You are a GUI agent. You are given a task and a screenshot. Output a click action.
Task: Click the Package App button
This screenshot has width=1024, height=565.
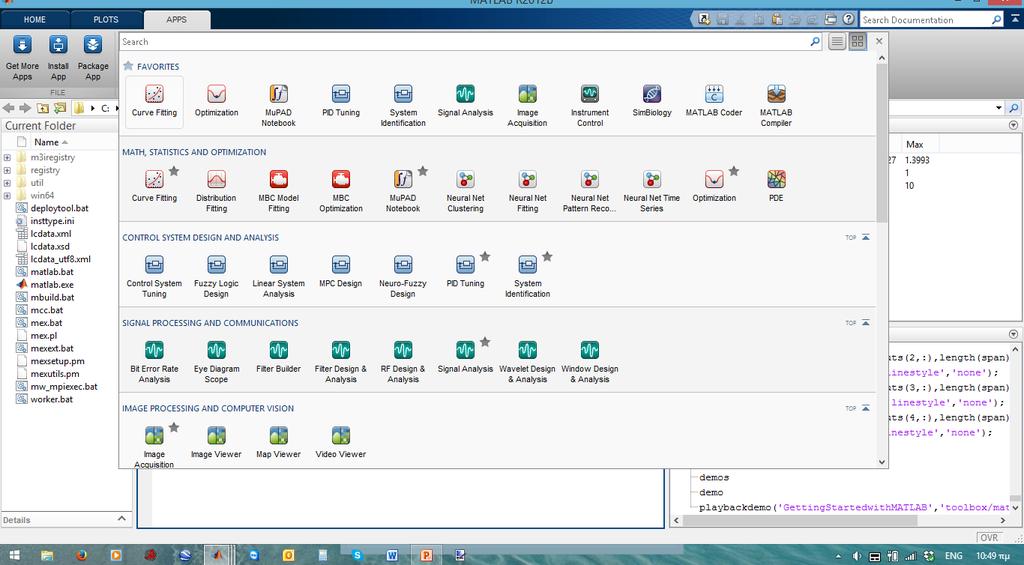click(x=93, y=57)
